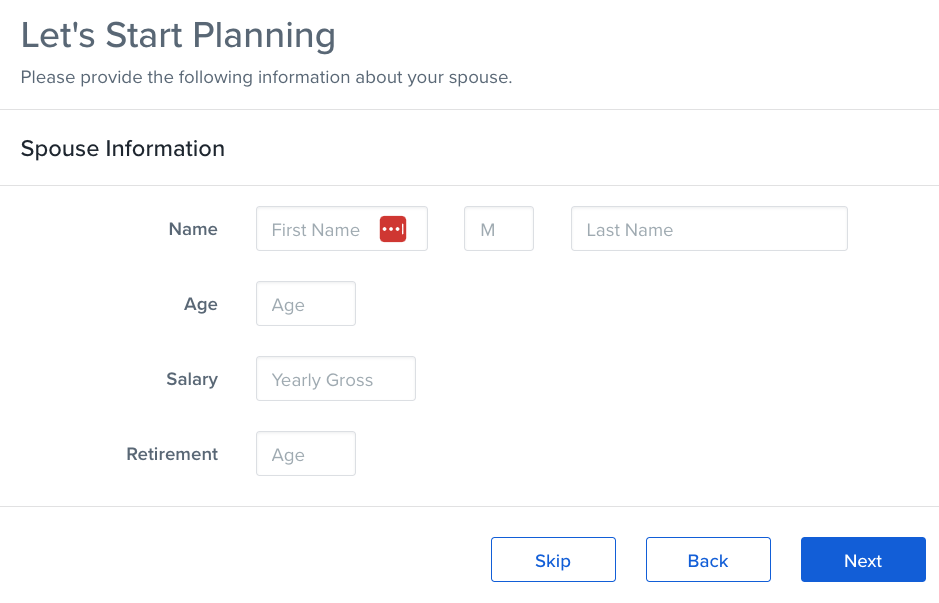Select the spouse Age input box

click(306, 304)
